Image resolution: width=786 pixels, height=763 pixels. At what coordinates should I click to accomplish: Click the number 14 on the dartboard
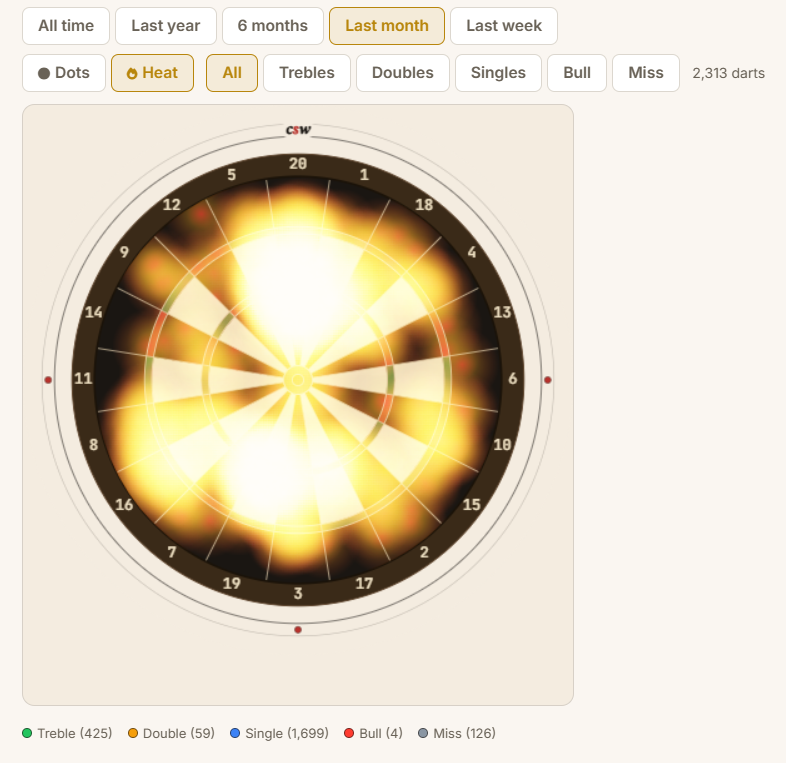click(x=94, y=312)
